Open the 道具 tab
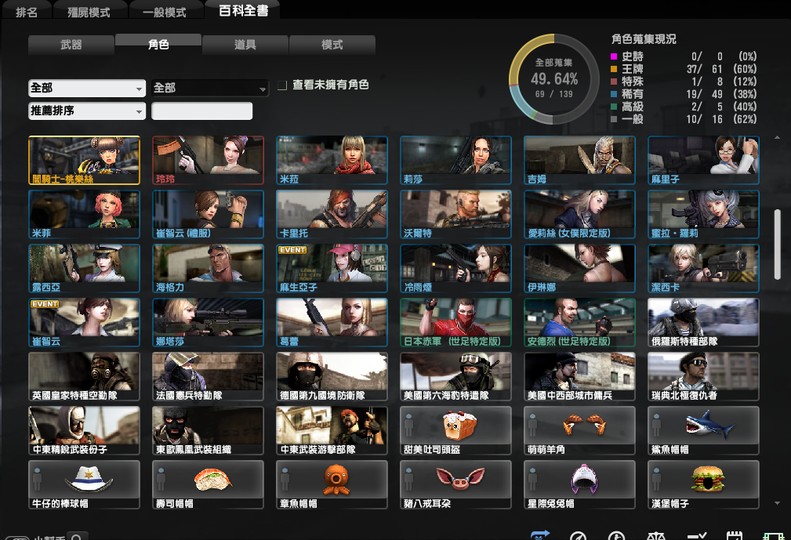 pos(245,45)
